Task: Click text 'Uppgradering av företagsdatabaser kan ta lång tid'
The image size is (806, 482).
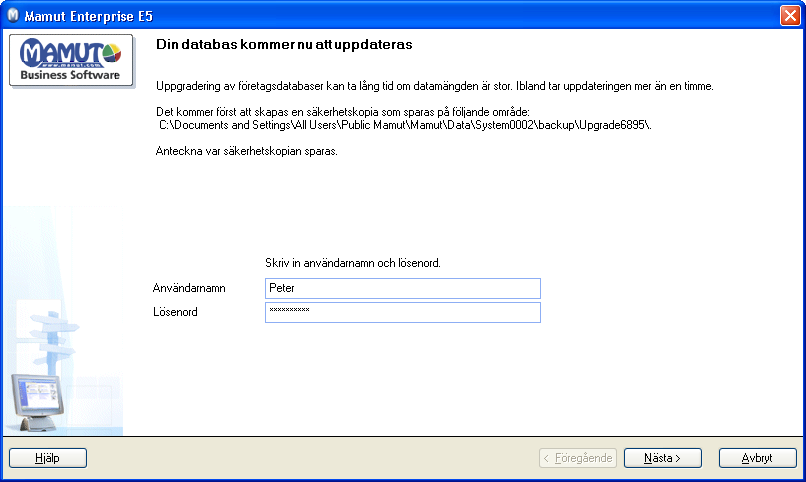Action: coord(274,86)
